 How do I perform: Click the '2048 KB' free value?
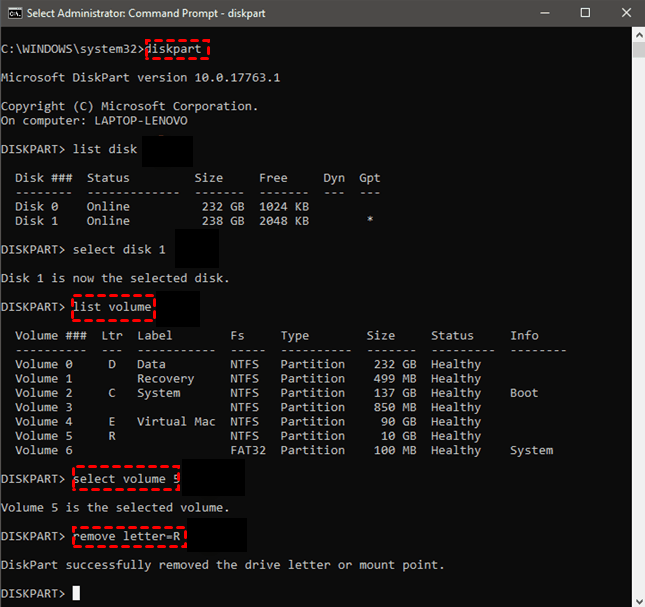click(x=284, y=221)
